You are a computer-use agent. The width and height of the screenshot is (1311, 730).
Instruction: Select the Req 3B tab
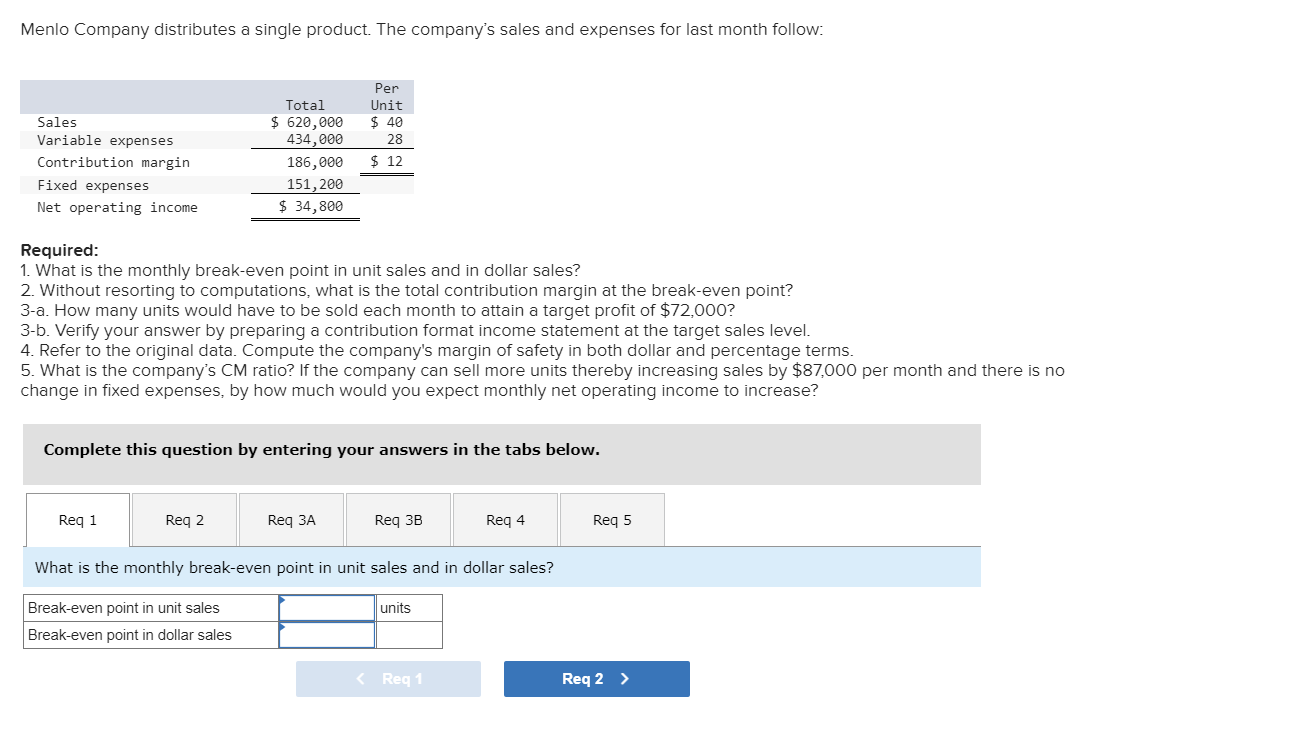point(399,519)
